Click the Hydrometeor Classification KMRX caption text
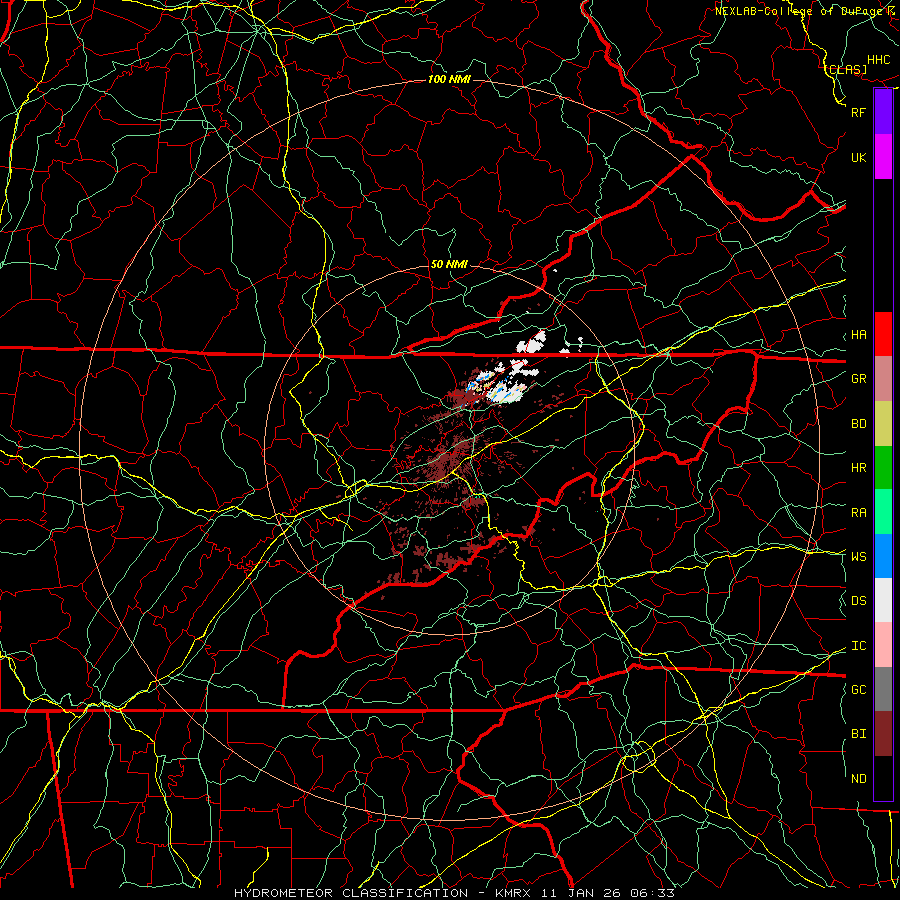Image resolution: width=900 pixels, height=900 pixels. click(x=454, y=893)
